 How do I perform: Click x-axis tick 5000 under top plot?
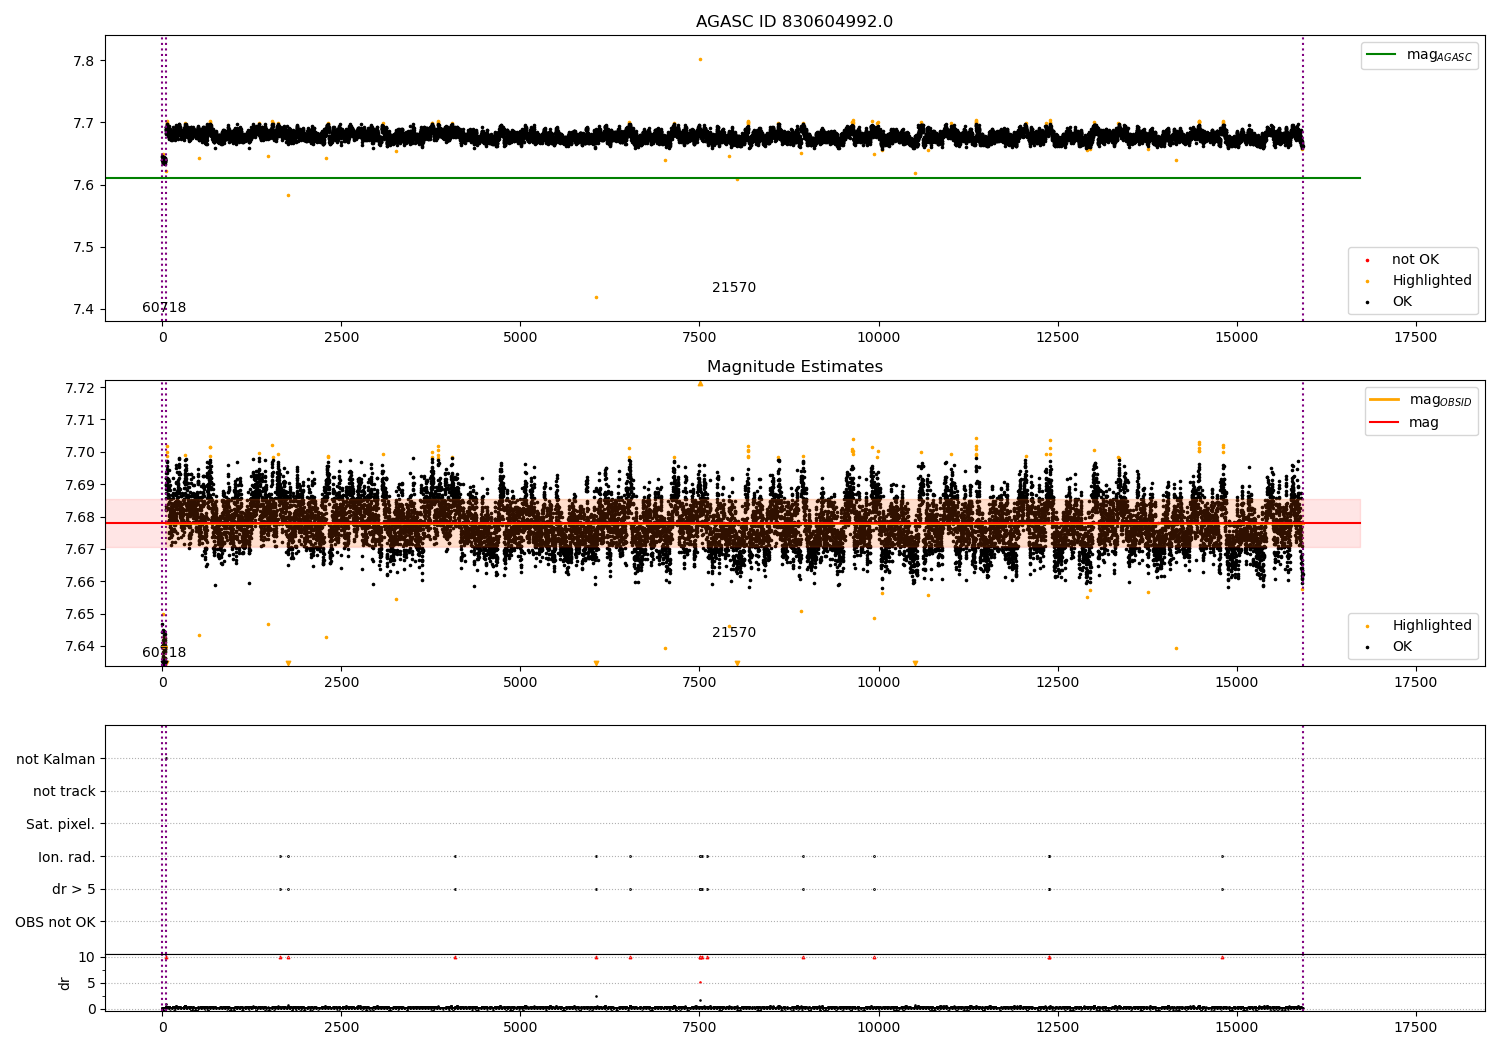(x=520, y=338)
